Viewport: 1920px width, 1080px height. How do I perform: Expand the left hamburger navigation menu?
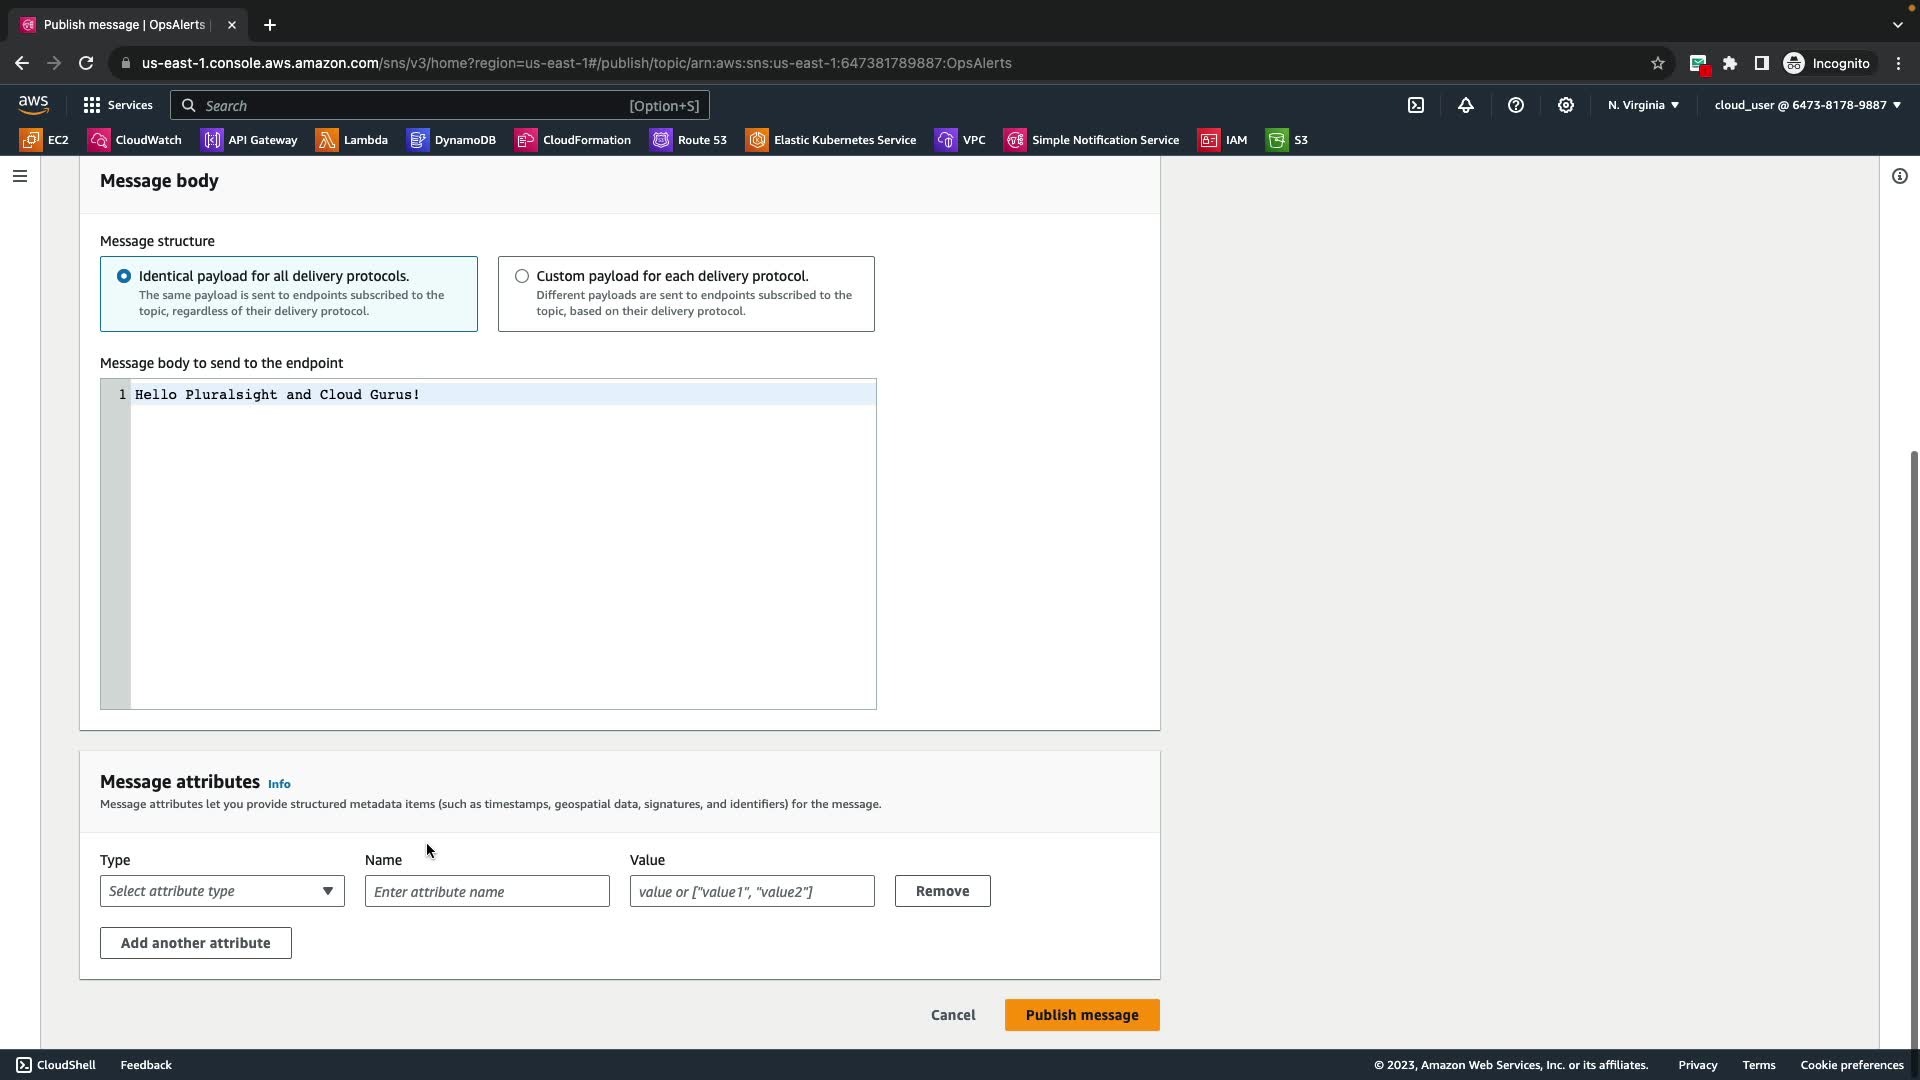coord(20,176)
